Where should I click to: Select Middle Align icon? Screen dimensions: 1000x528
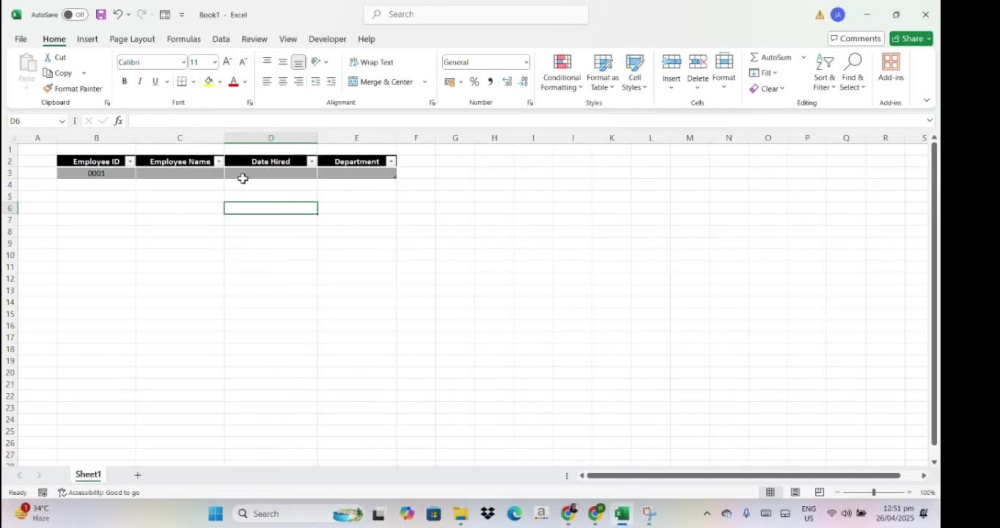click(x=283, y=62)
